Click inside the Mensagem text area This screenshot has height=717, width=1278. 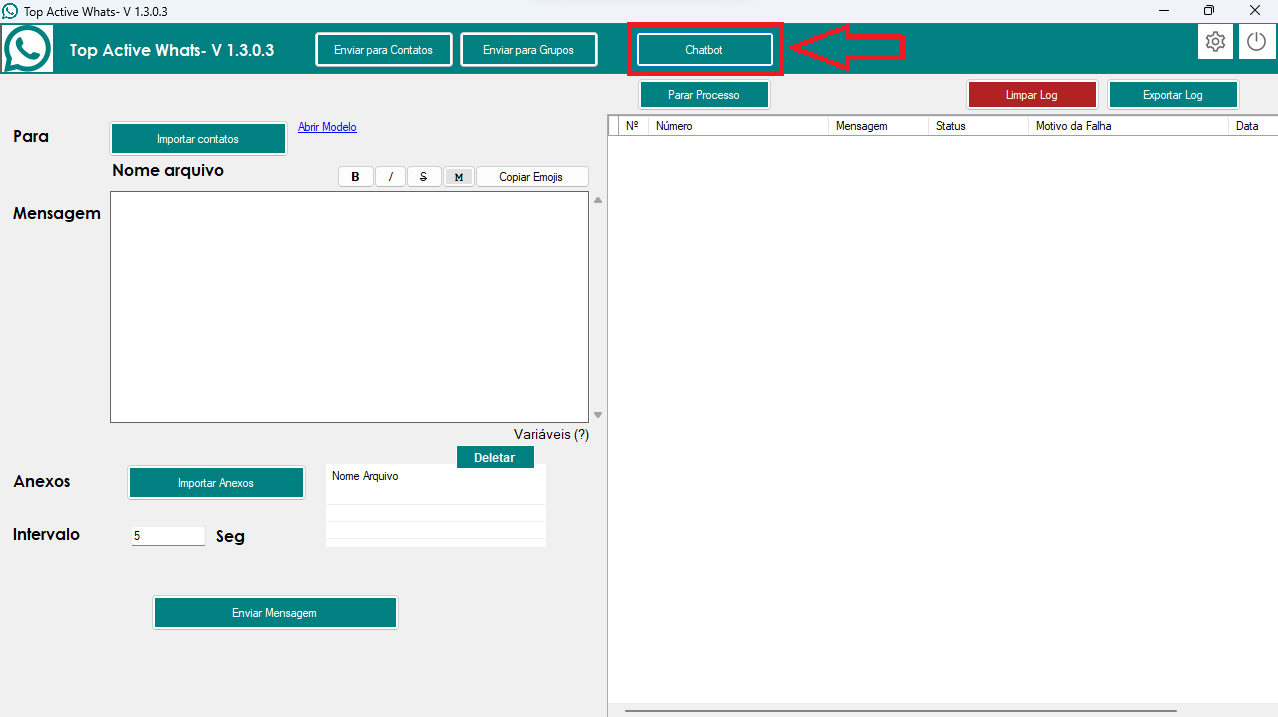click(349, 307)
